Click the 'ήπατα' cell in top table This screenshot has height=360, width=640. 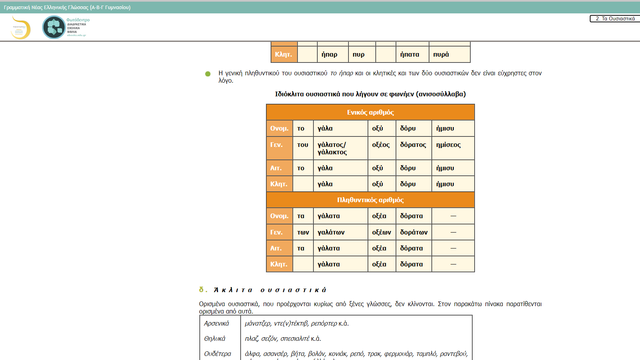pos(412,54)
